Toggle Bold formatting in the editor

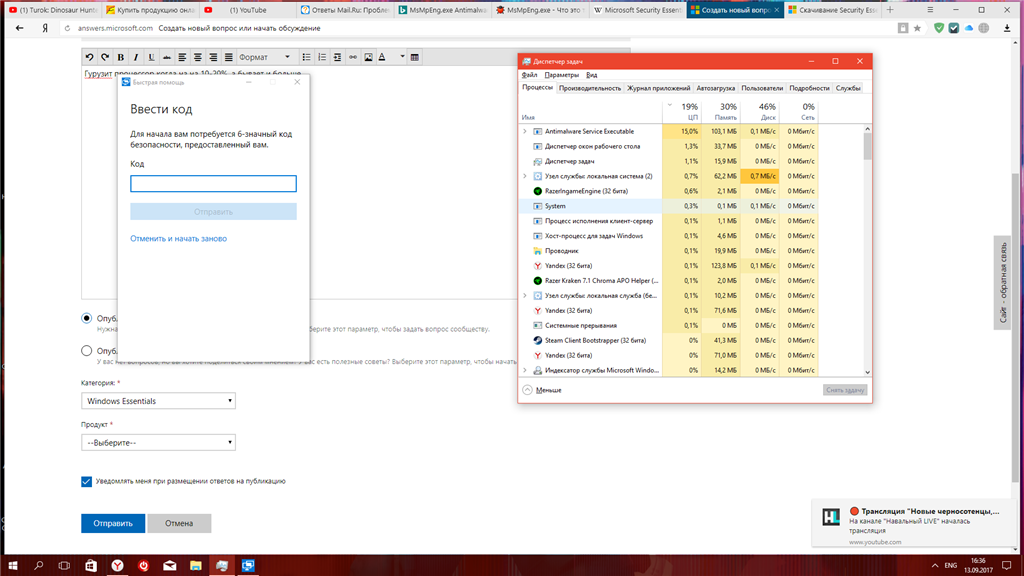point(121,57)
